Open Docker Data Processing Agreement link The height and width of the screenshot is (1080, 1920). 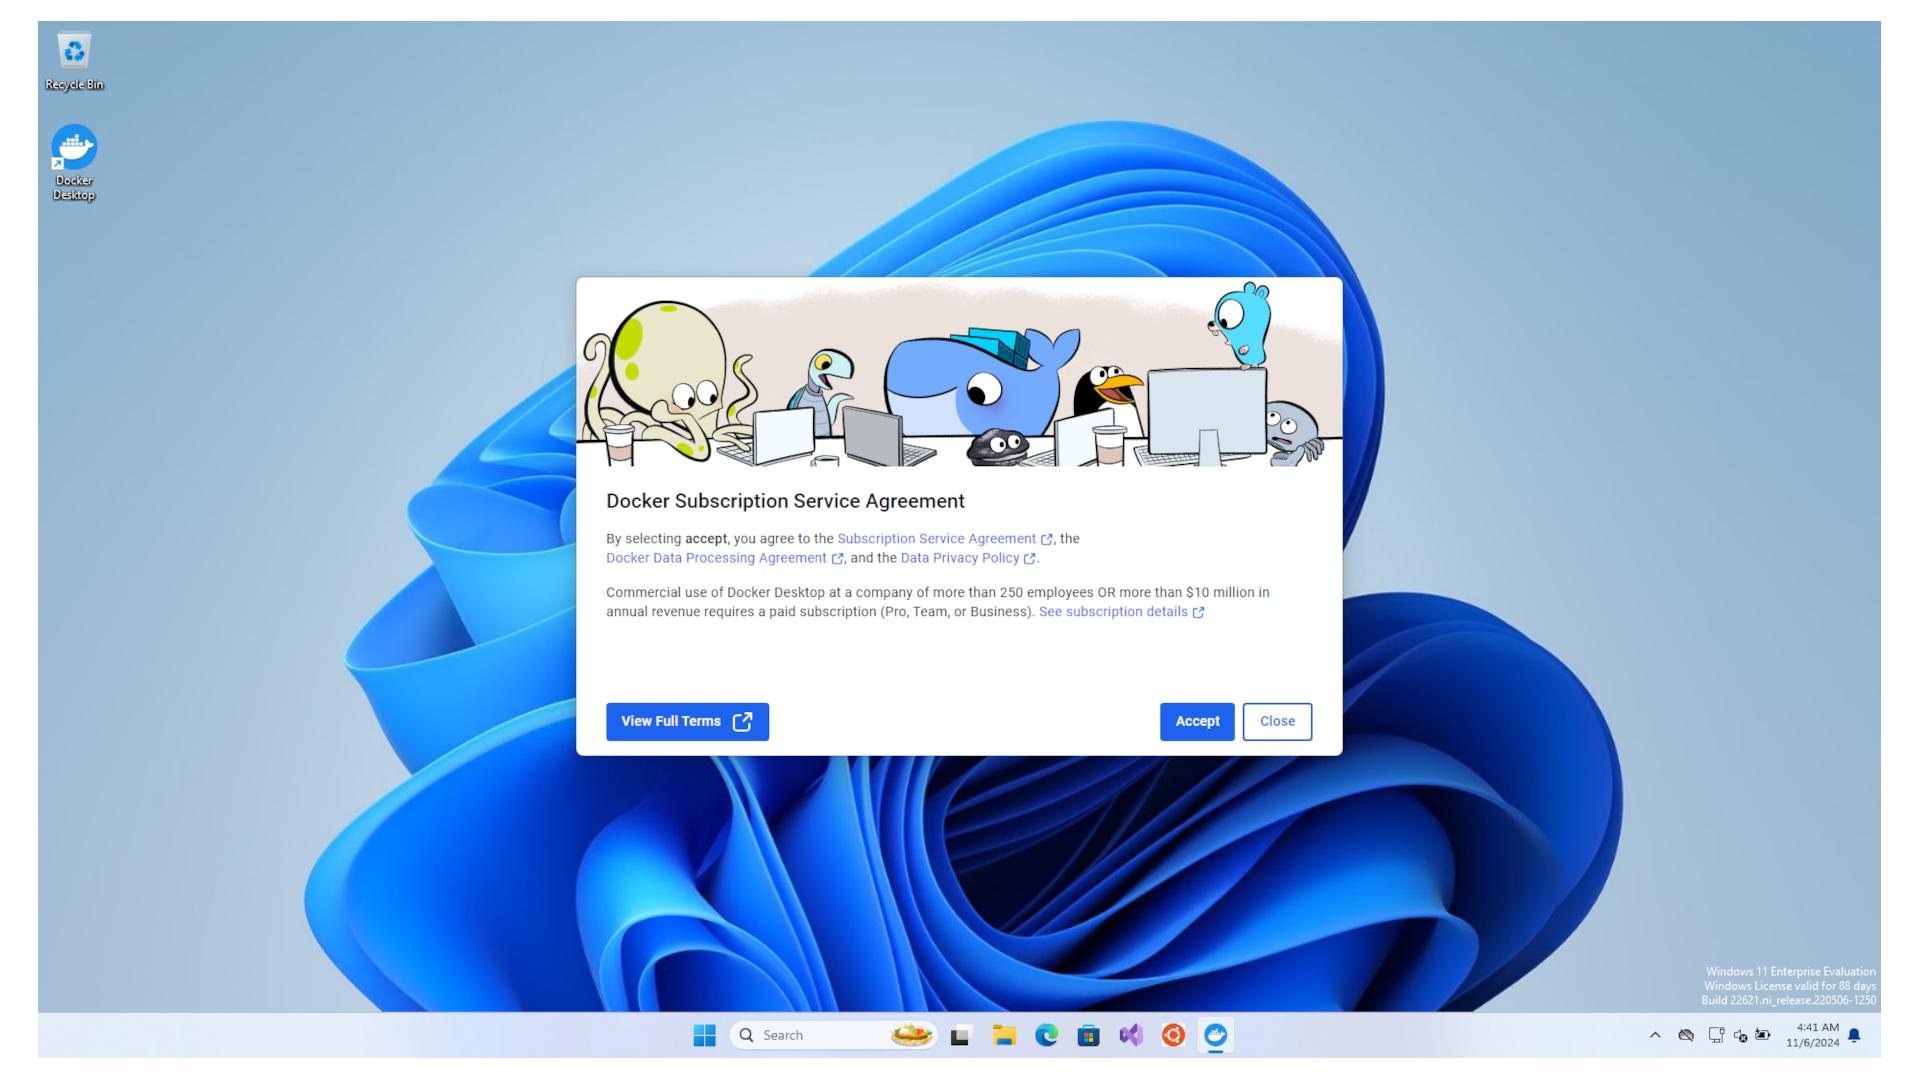point(716,558)
